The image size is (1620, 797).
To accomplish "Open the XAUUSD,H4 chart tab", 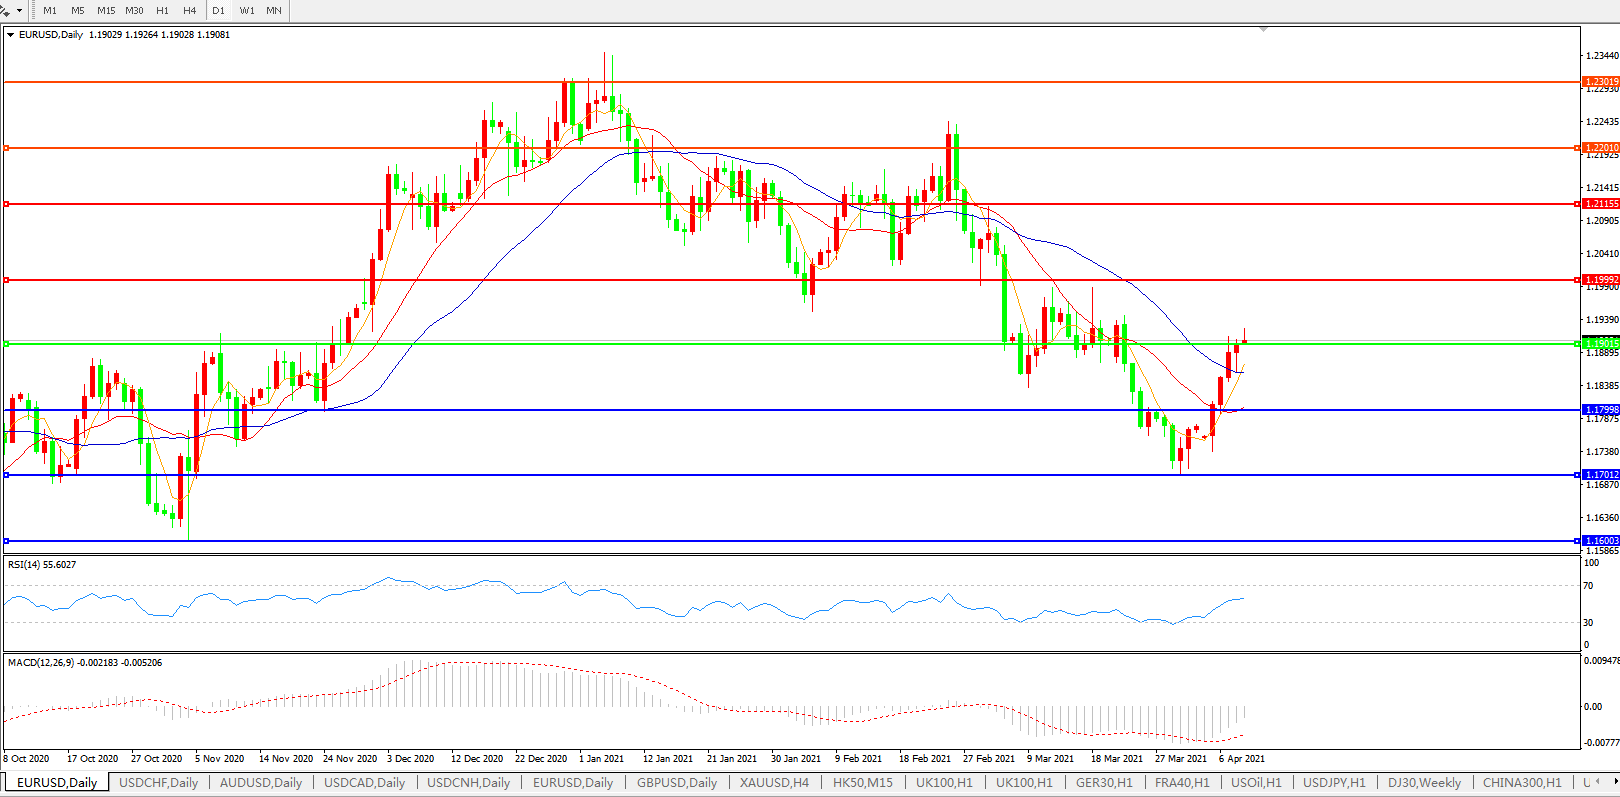I will 774,783.
